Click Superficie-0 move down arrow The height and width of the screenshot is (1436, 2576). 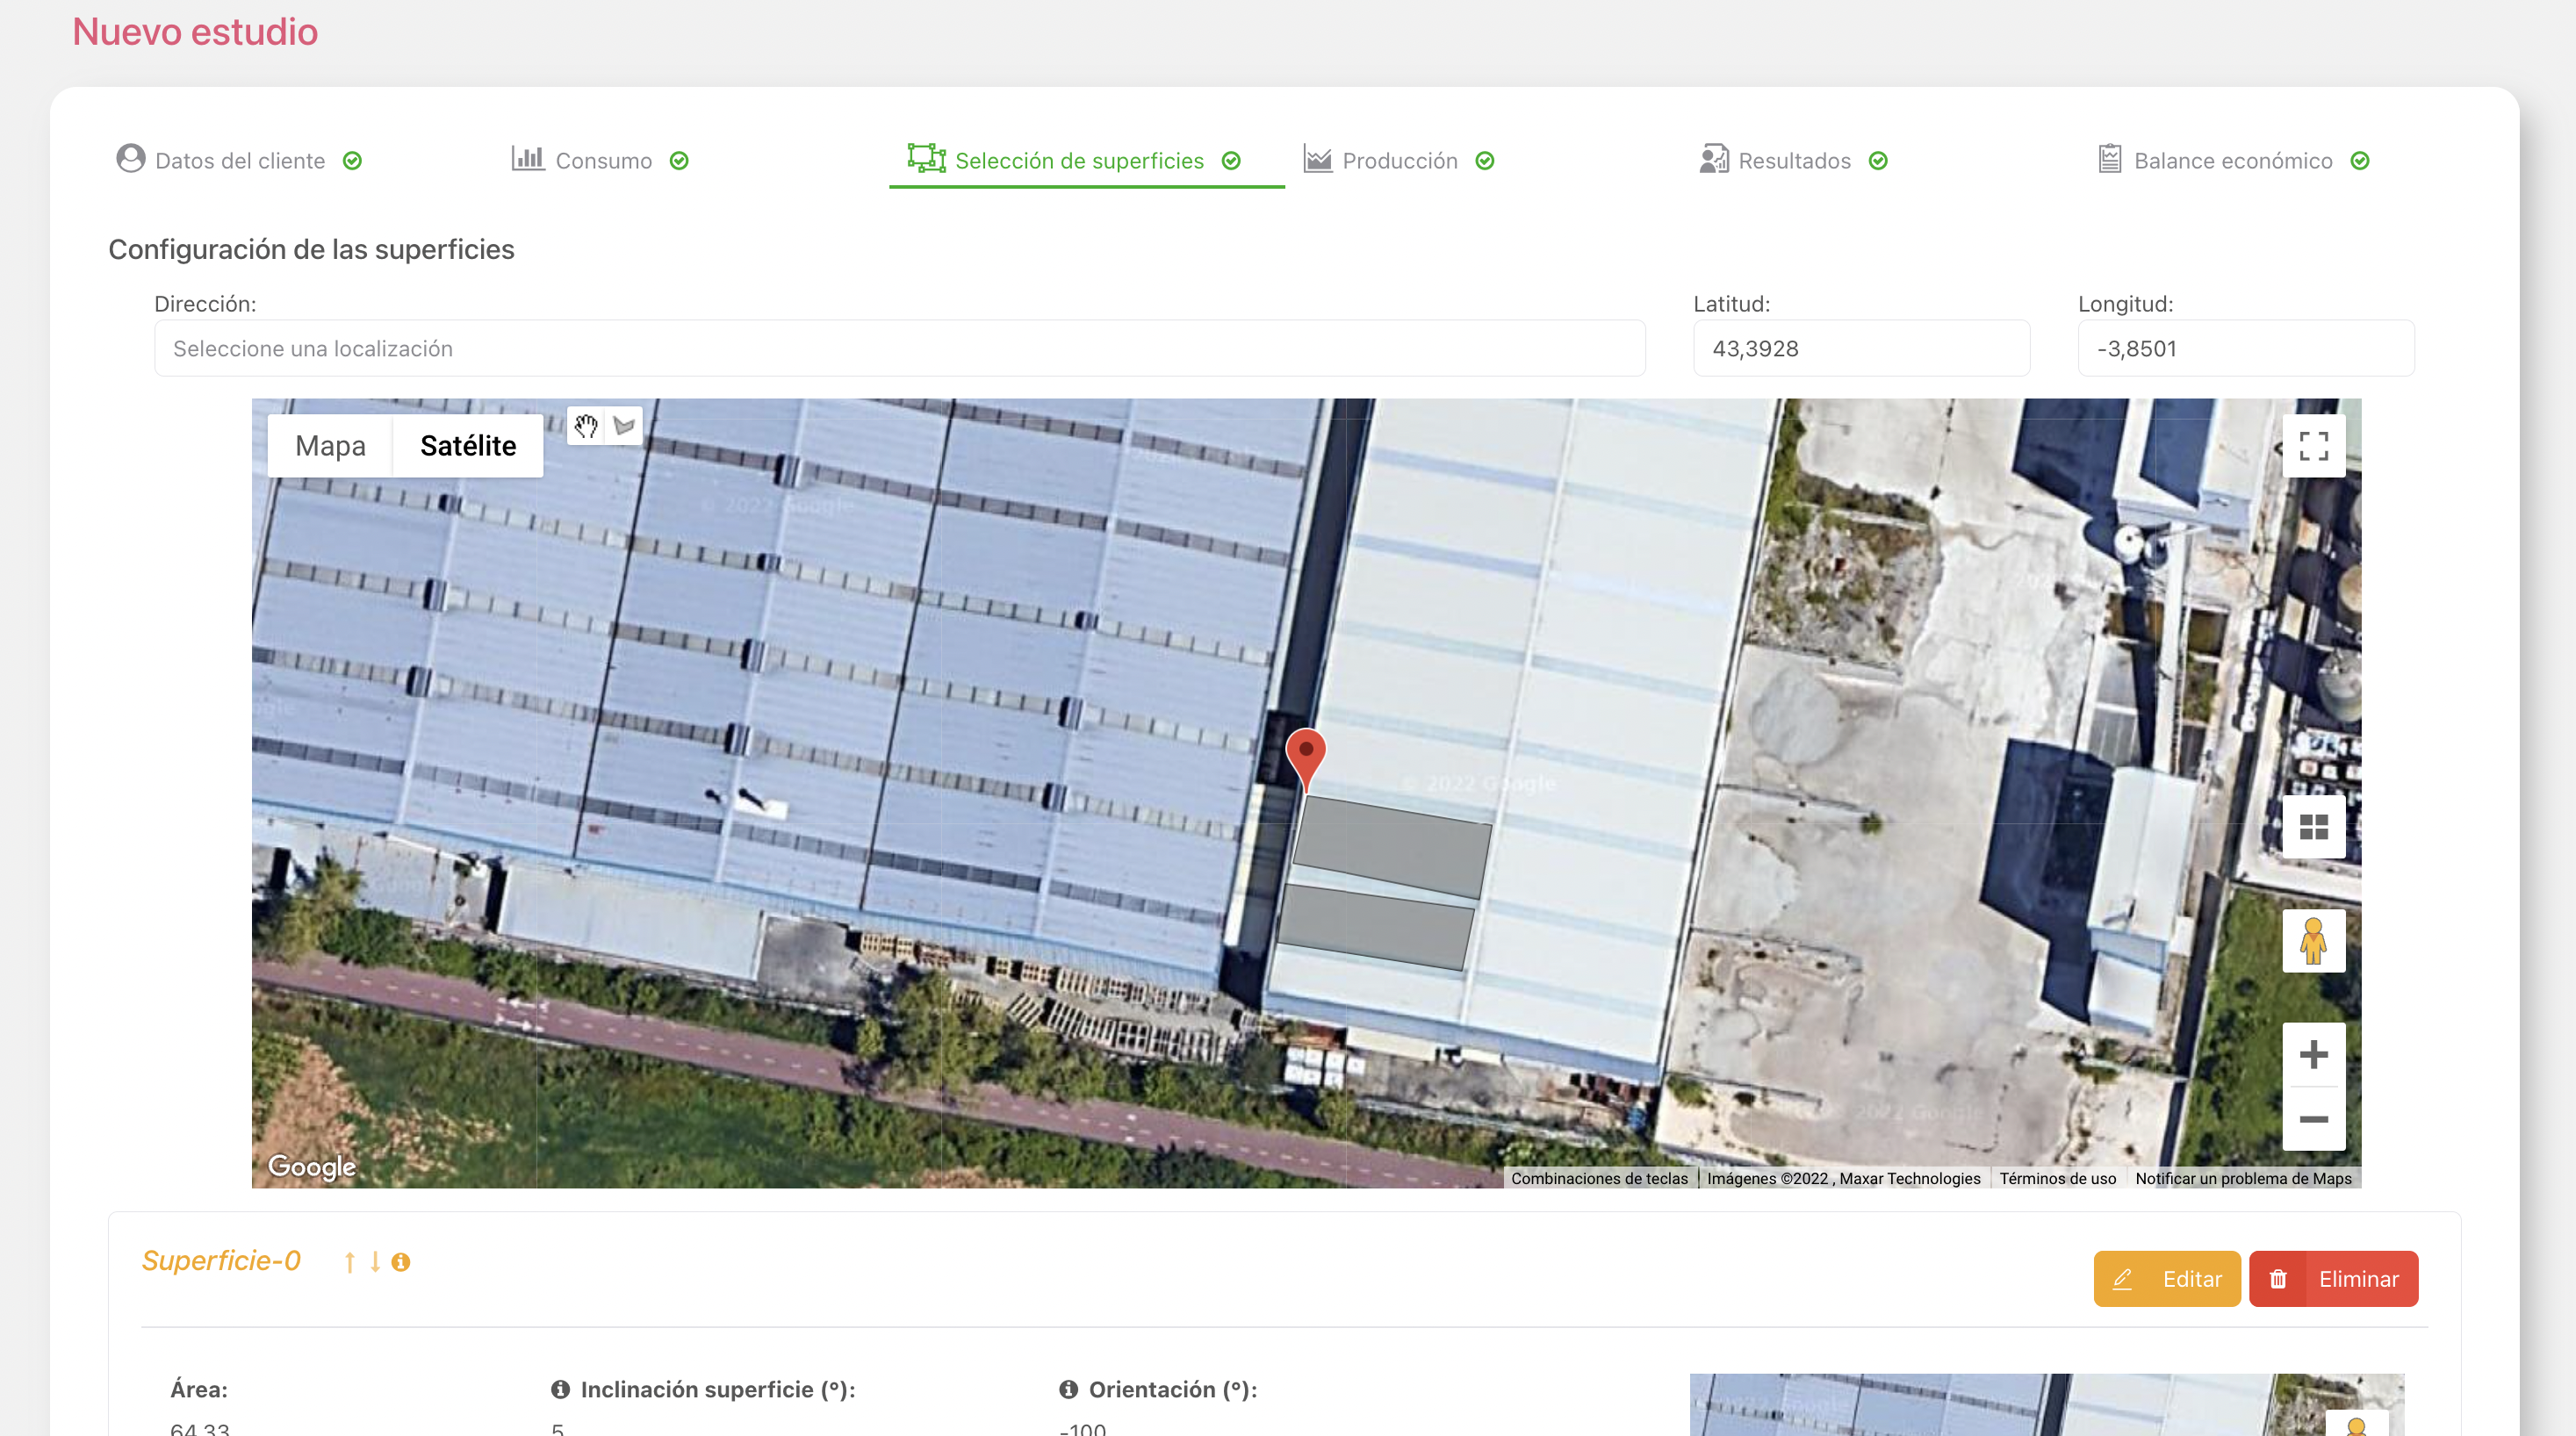pos(375,1262)
